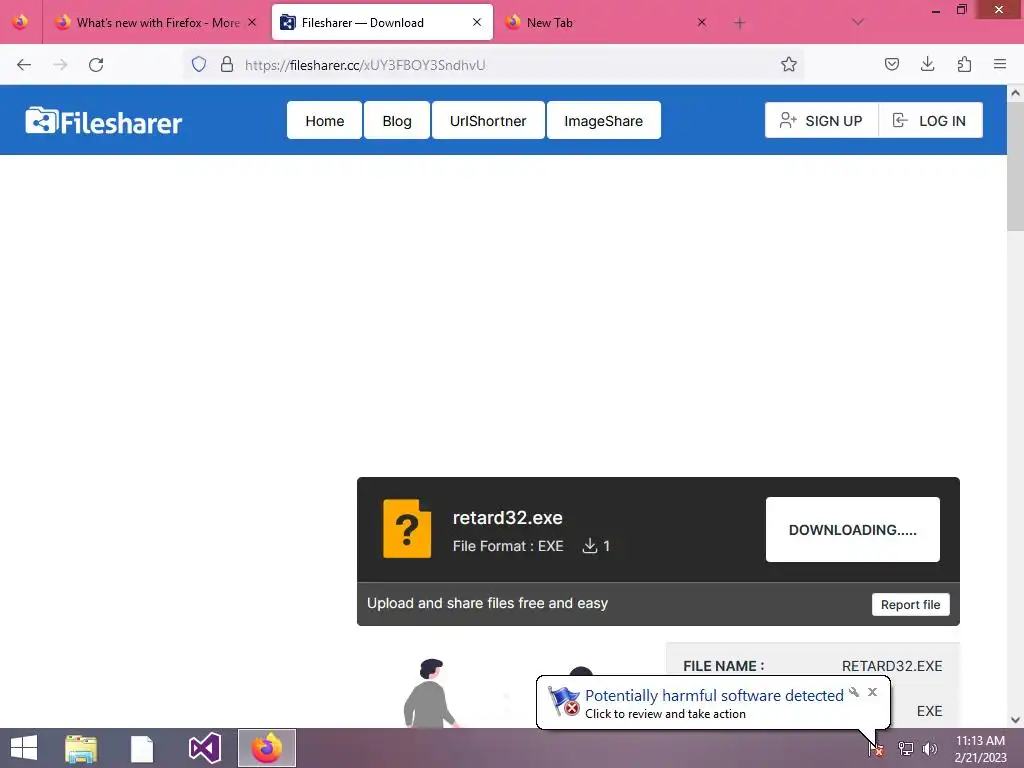
Task: Close the New Tab tab
Action: tap(701, 22)
